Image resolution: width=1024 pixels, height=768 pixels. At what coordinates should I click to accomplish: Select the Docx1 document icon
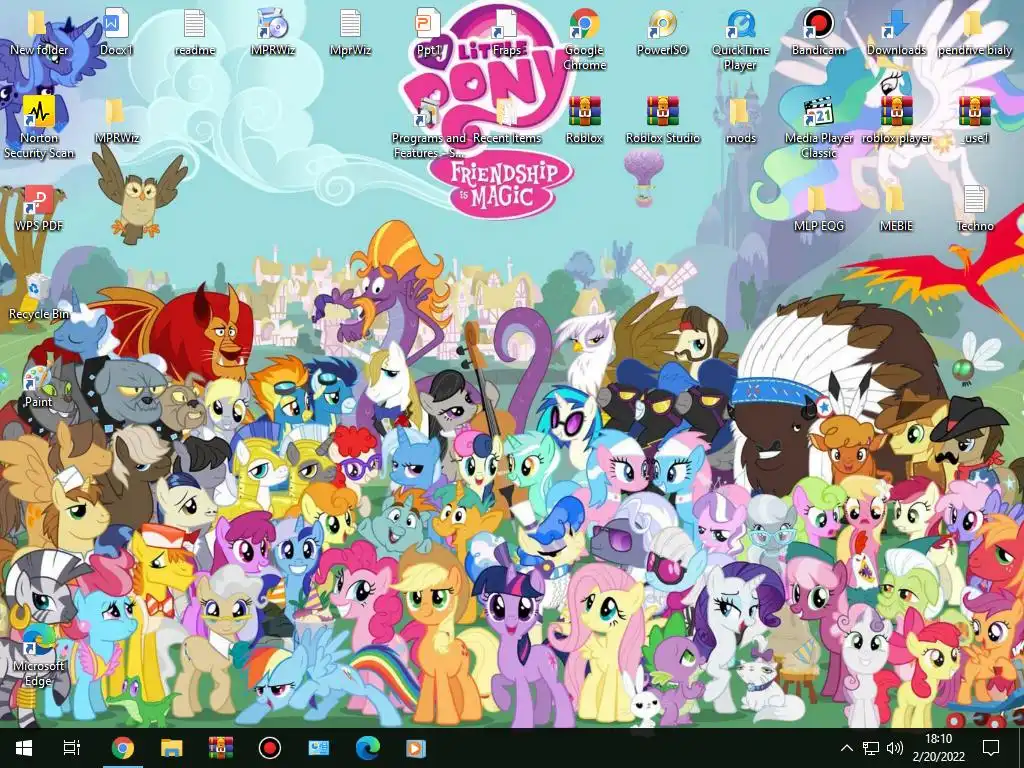point(116,33)
